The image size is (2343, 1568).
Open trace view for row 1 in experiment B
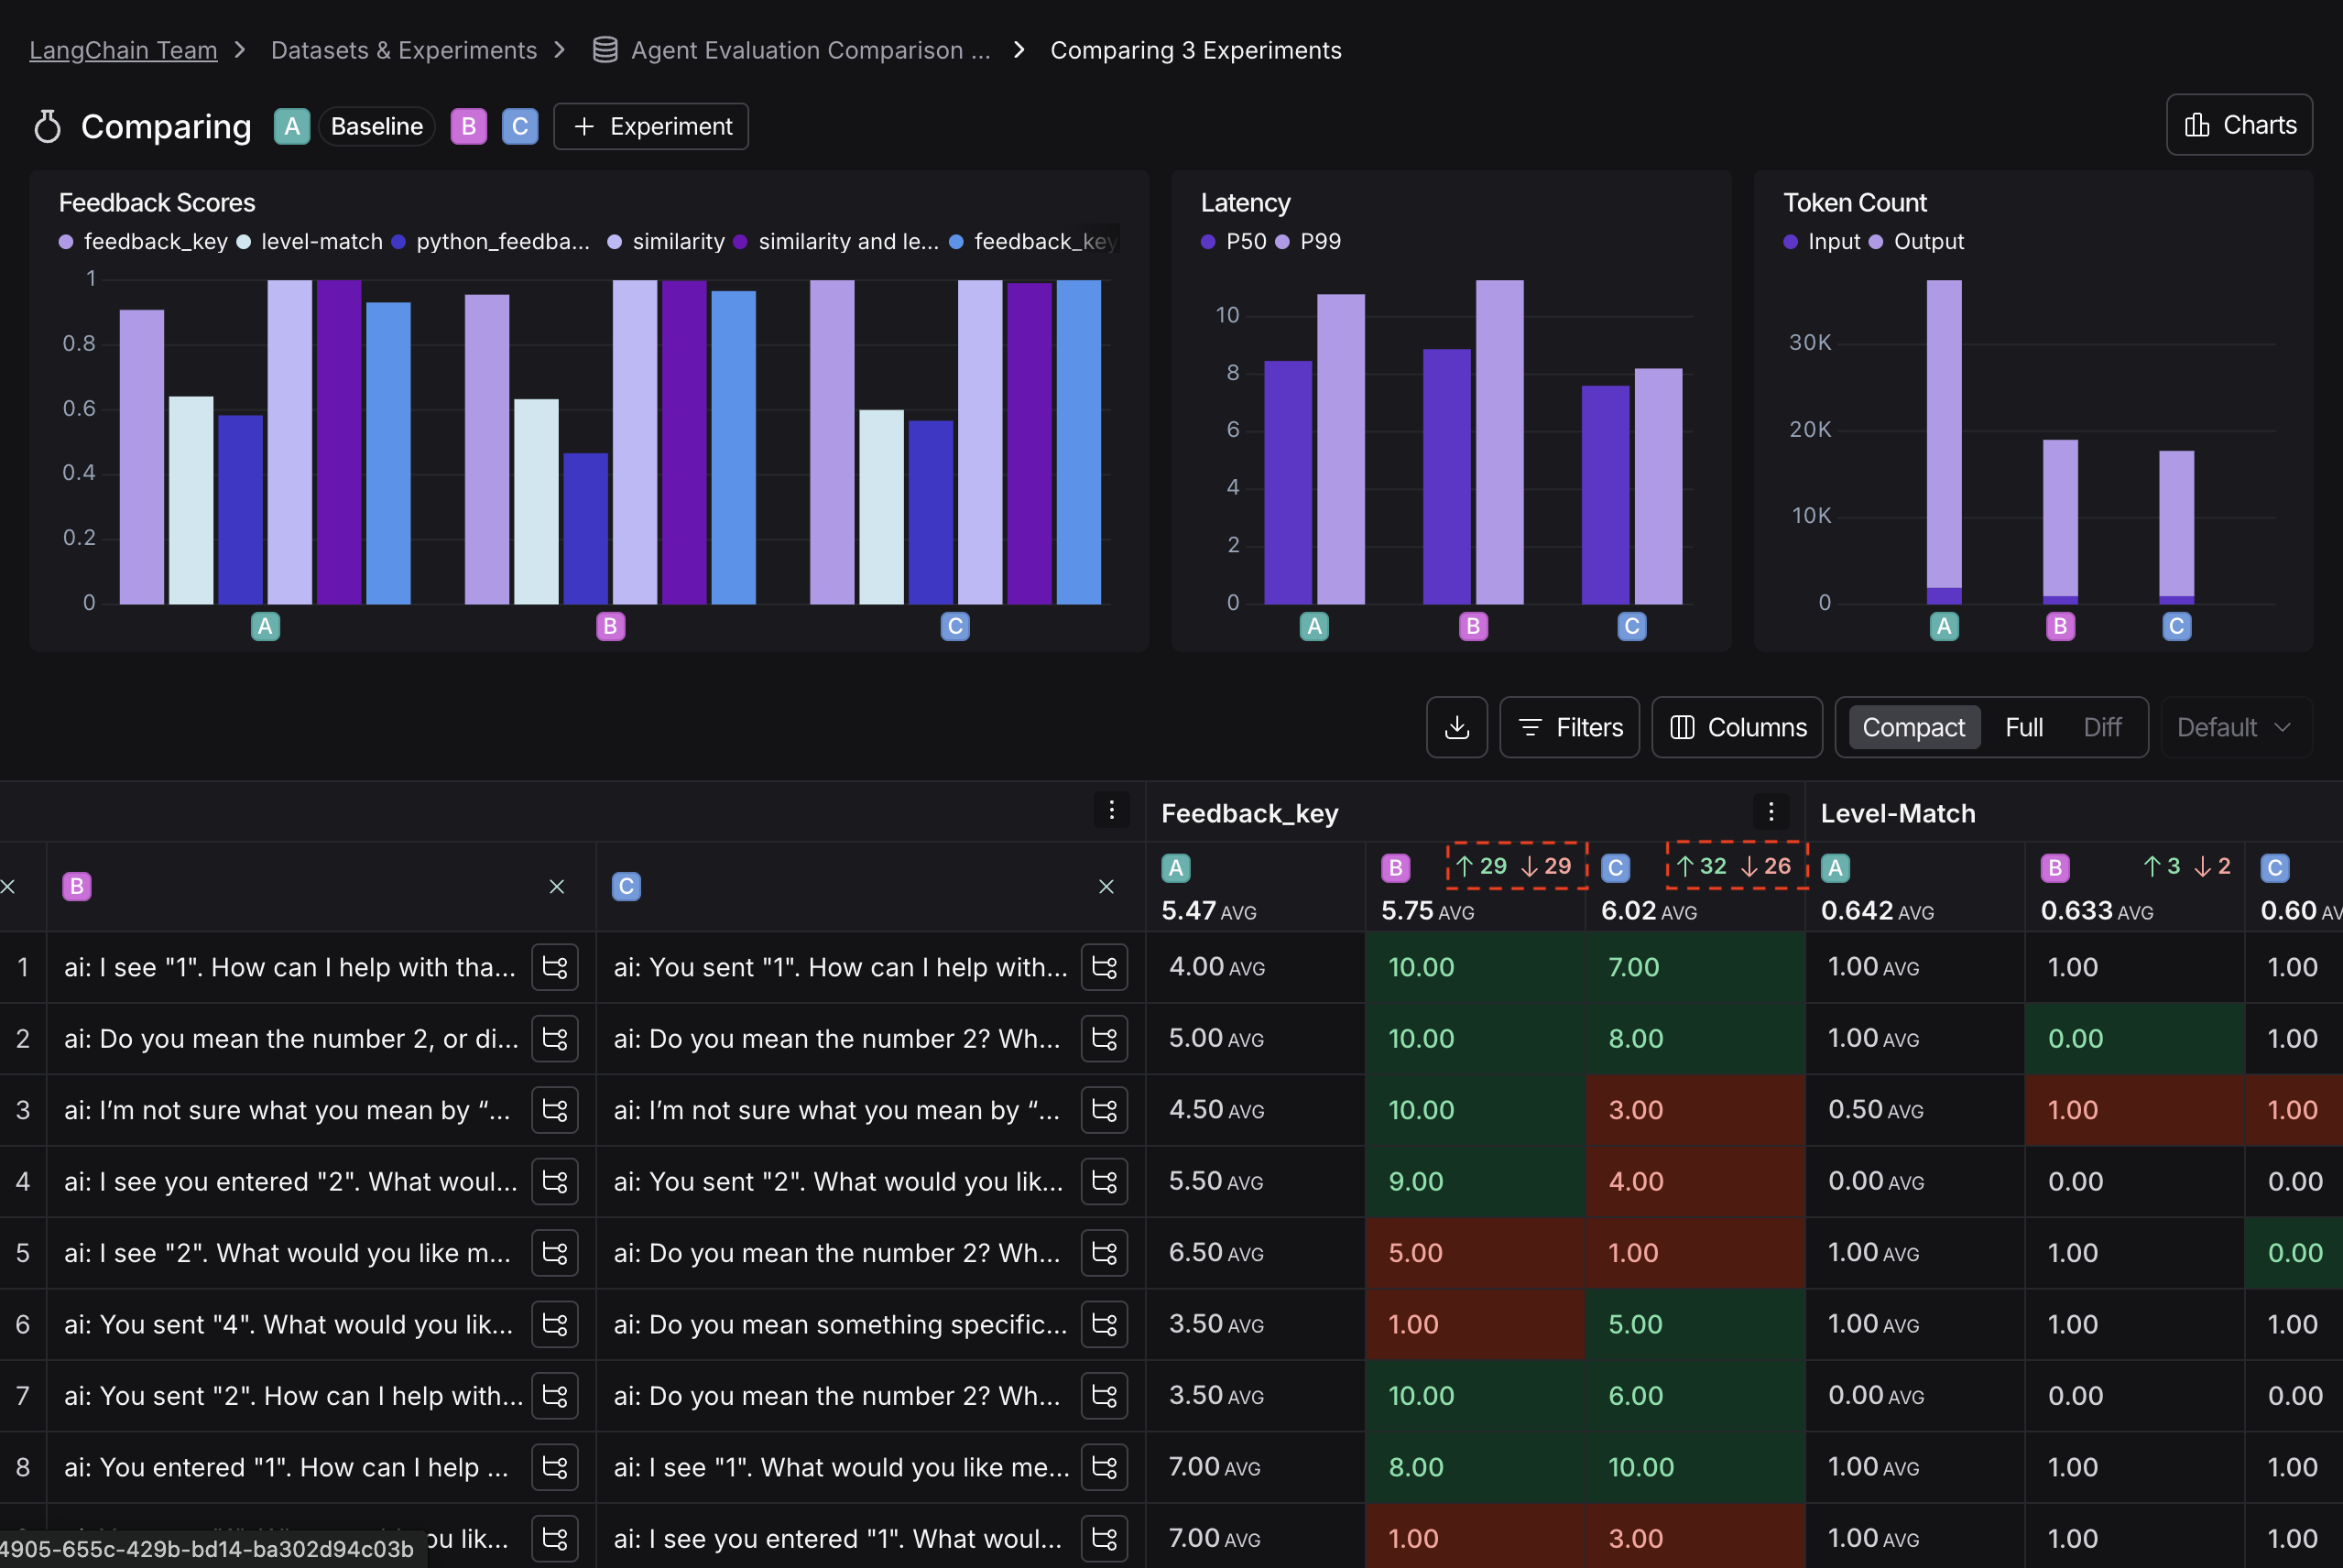click(x=554, y=967)
